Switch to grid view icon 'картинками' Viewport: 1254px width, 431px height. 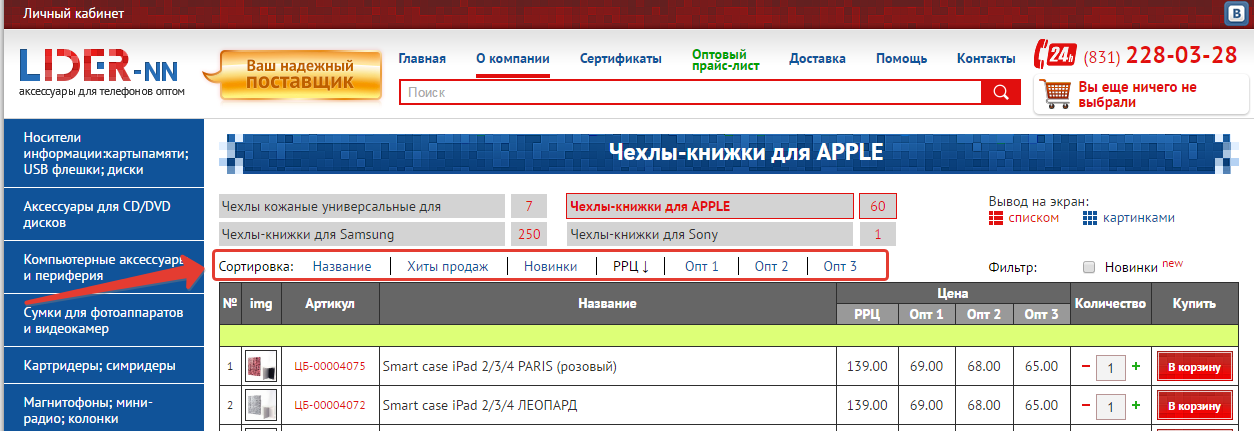pyautogui.click(x=1090, y=217)
